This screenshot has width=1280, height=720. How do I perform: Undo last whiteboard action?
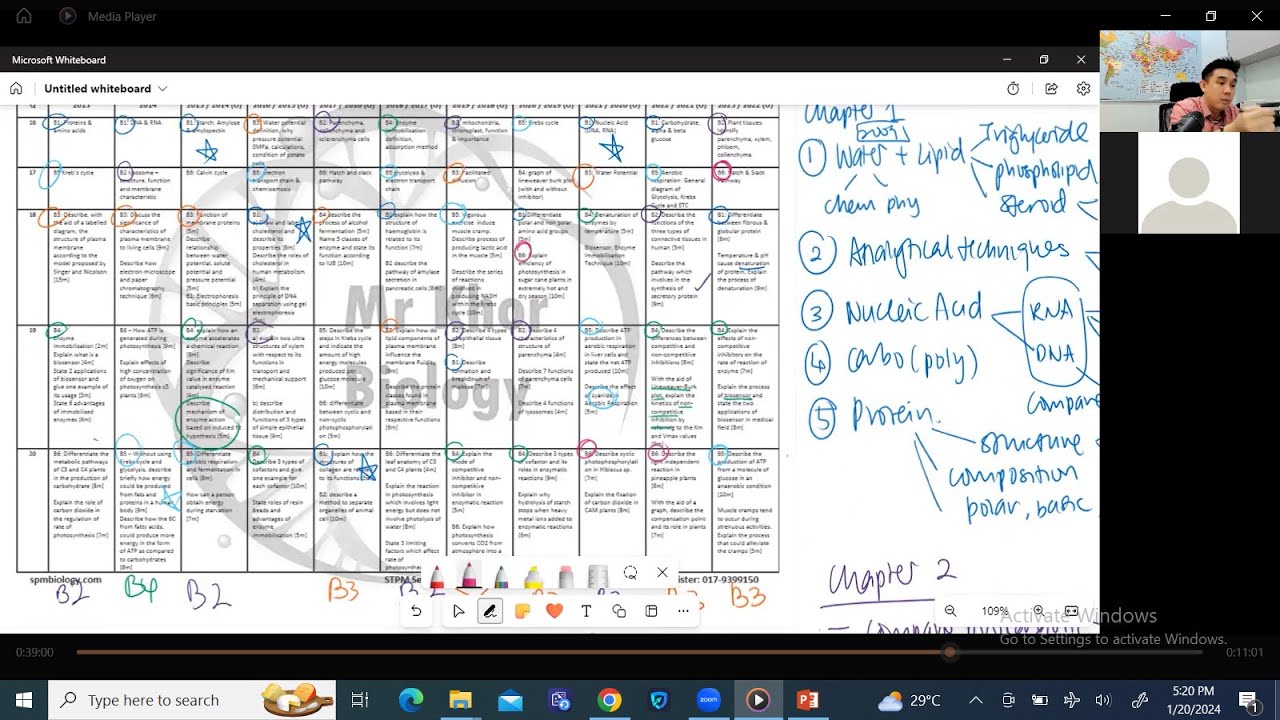pos(416,611)
